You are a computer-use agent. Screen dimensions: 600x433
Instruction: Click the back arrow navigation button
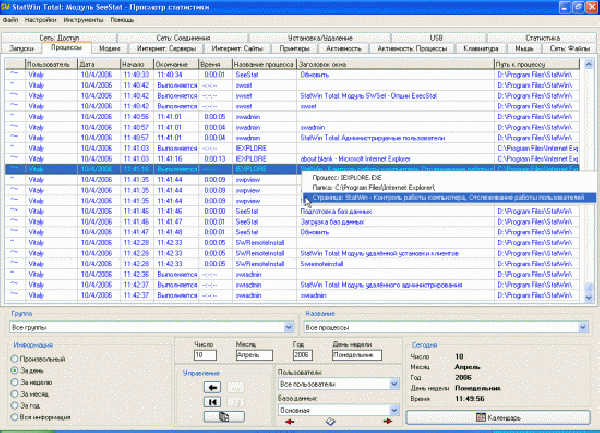pos(212,387)
